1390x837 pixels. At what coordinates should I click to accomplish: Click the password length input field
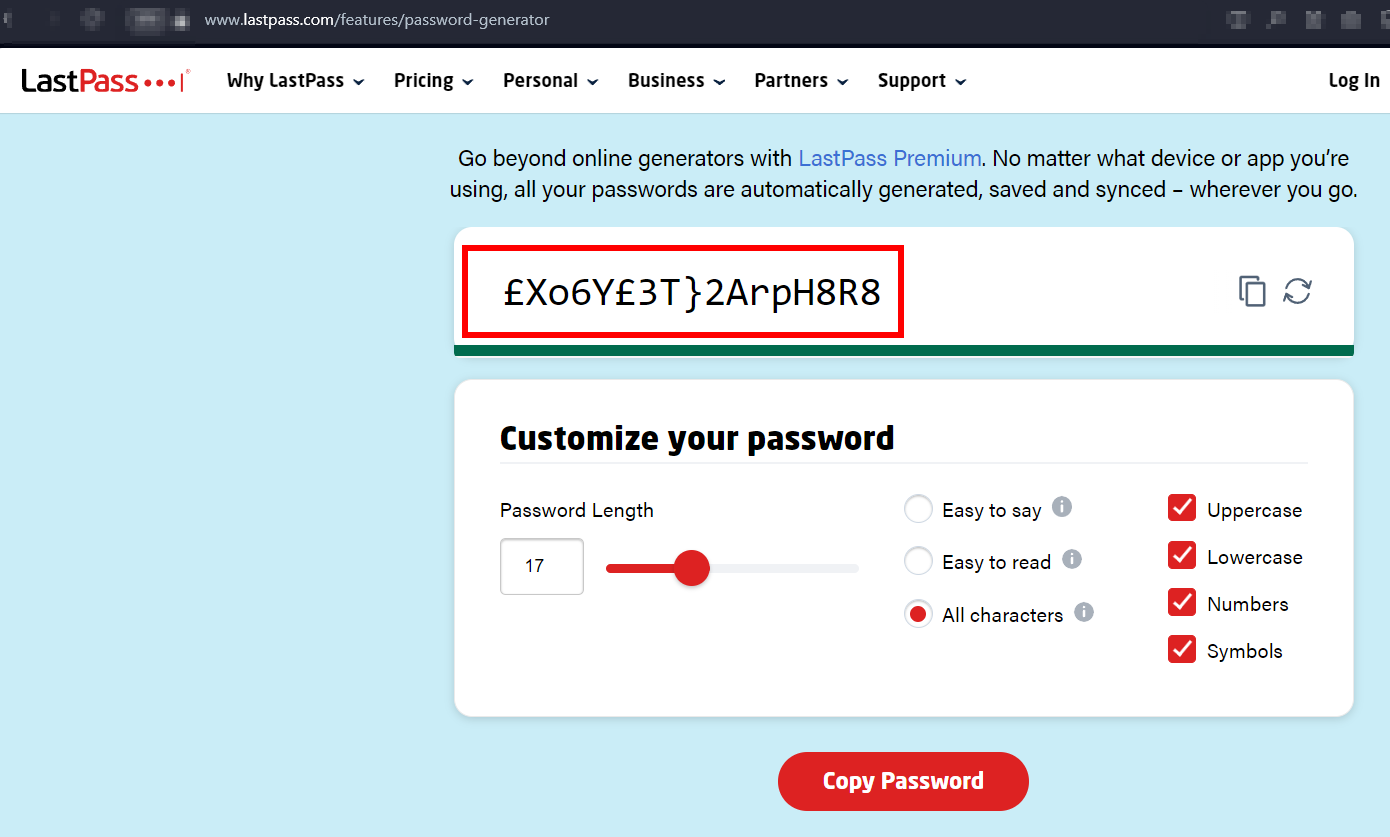point(541,567)
